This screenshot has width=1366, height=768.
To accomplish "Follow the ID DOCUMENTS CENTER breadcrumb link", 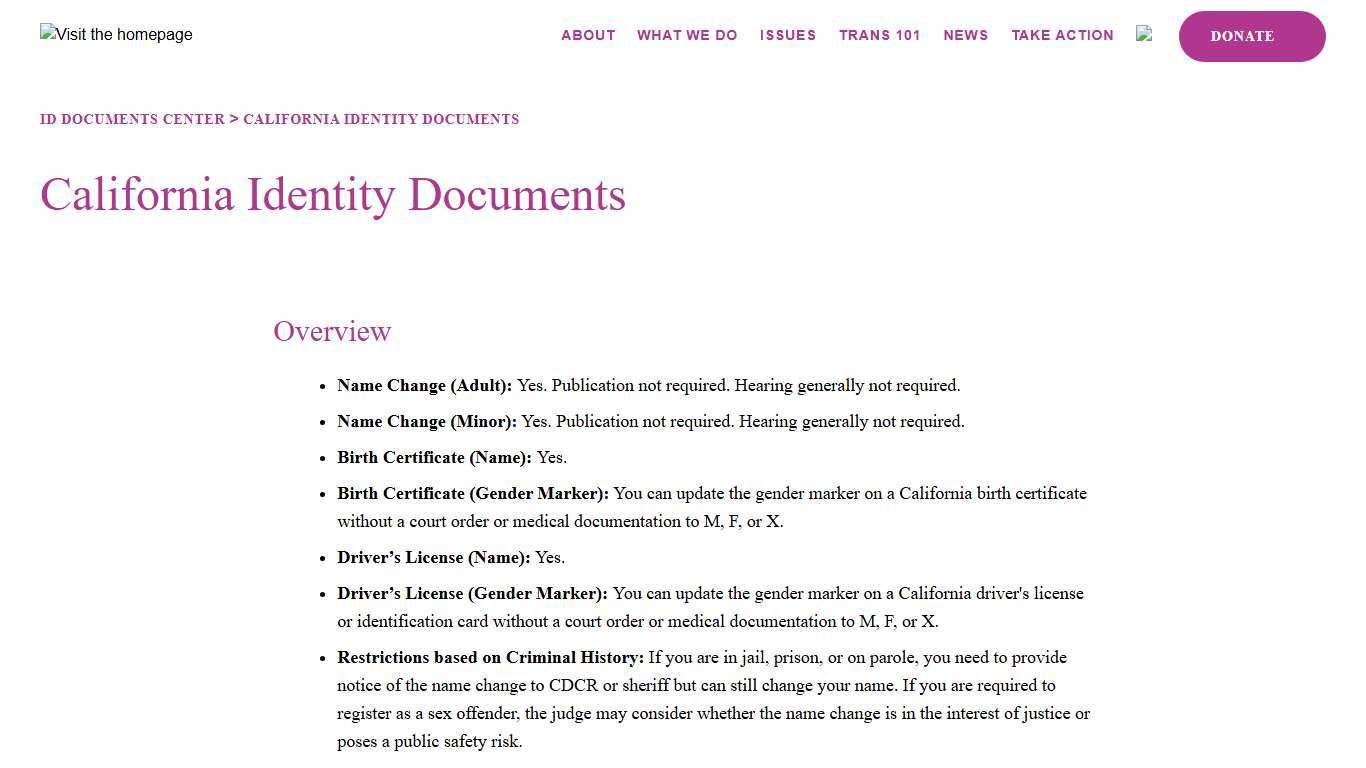I will [x=132, y=119].
